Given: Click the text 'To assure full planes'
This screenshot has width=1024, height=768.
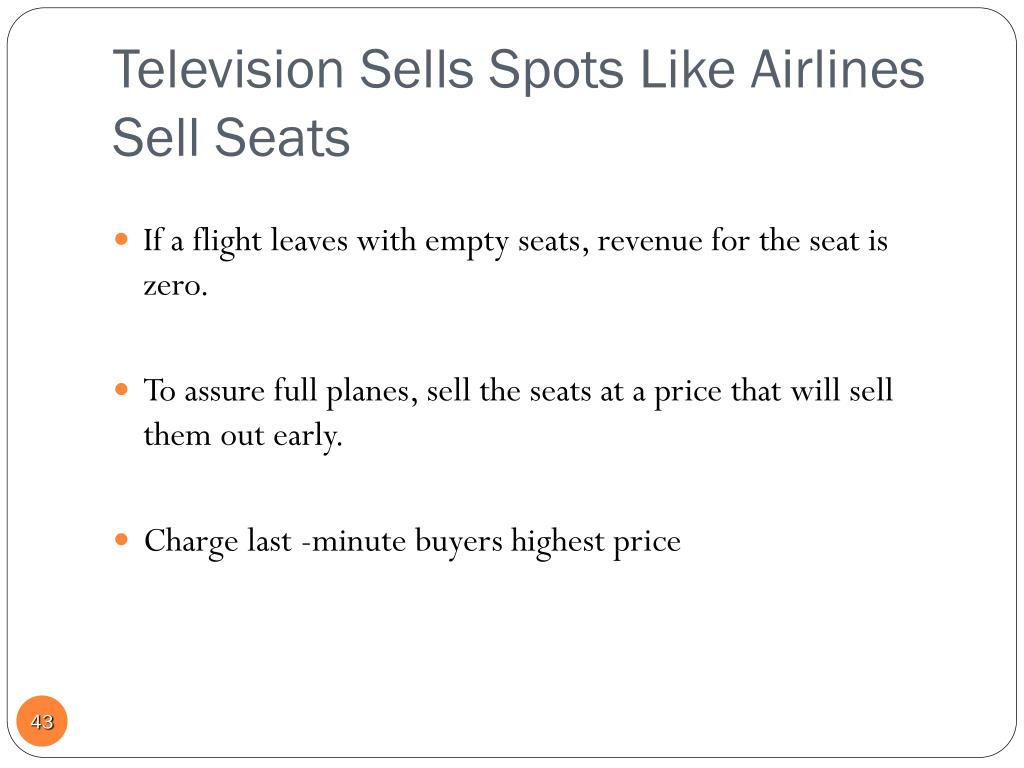Looking at the screenshot, I should [280, 392].
